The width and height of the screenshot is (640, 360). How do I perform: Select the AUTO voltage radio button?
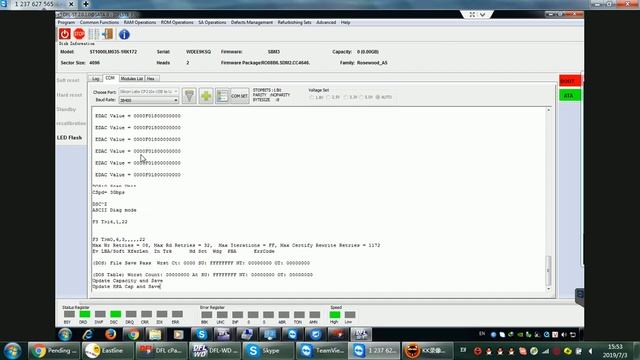tap(378, 97)
